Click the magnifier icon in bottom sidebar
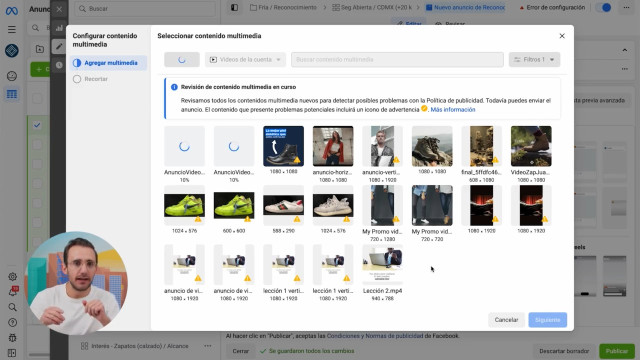640x360 pixels. pyautogui.click(x=12, y=307)
